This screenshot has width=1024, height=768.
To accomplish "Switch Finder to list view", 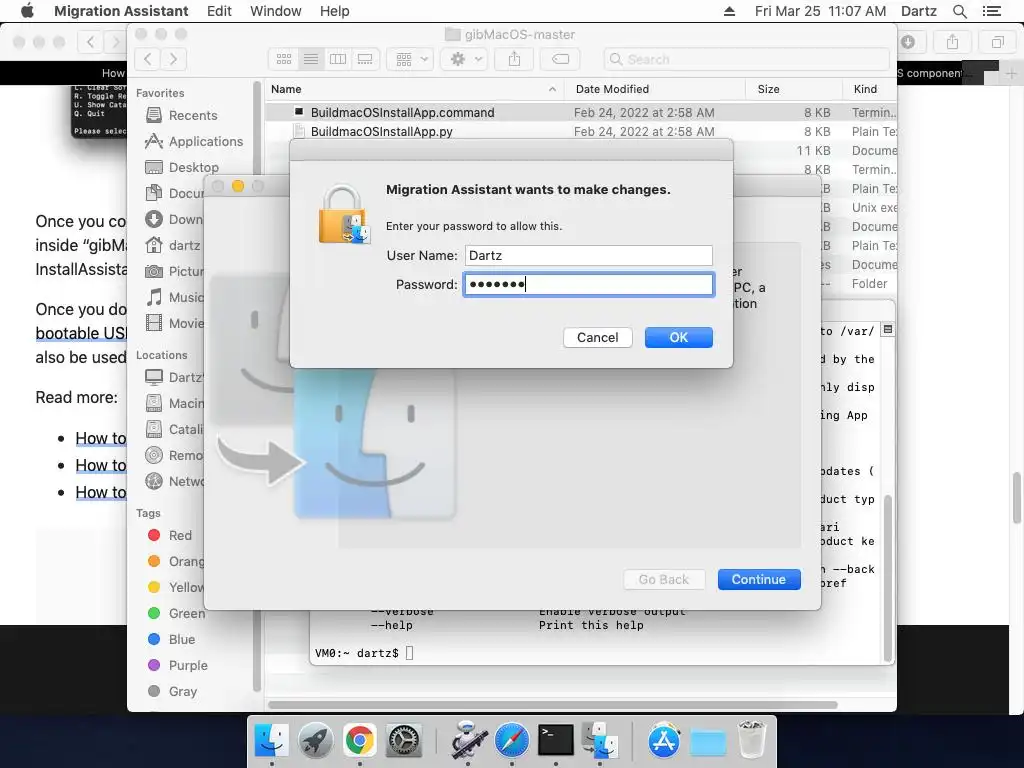I will point(311,59).
